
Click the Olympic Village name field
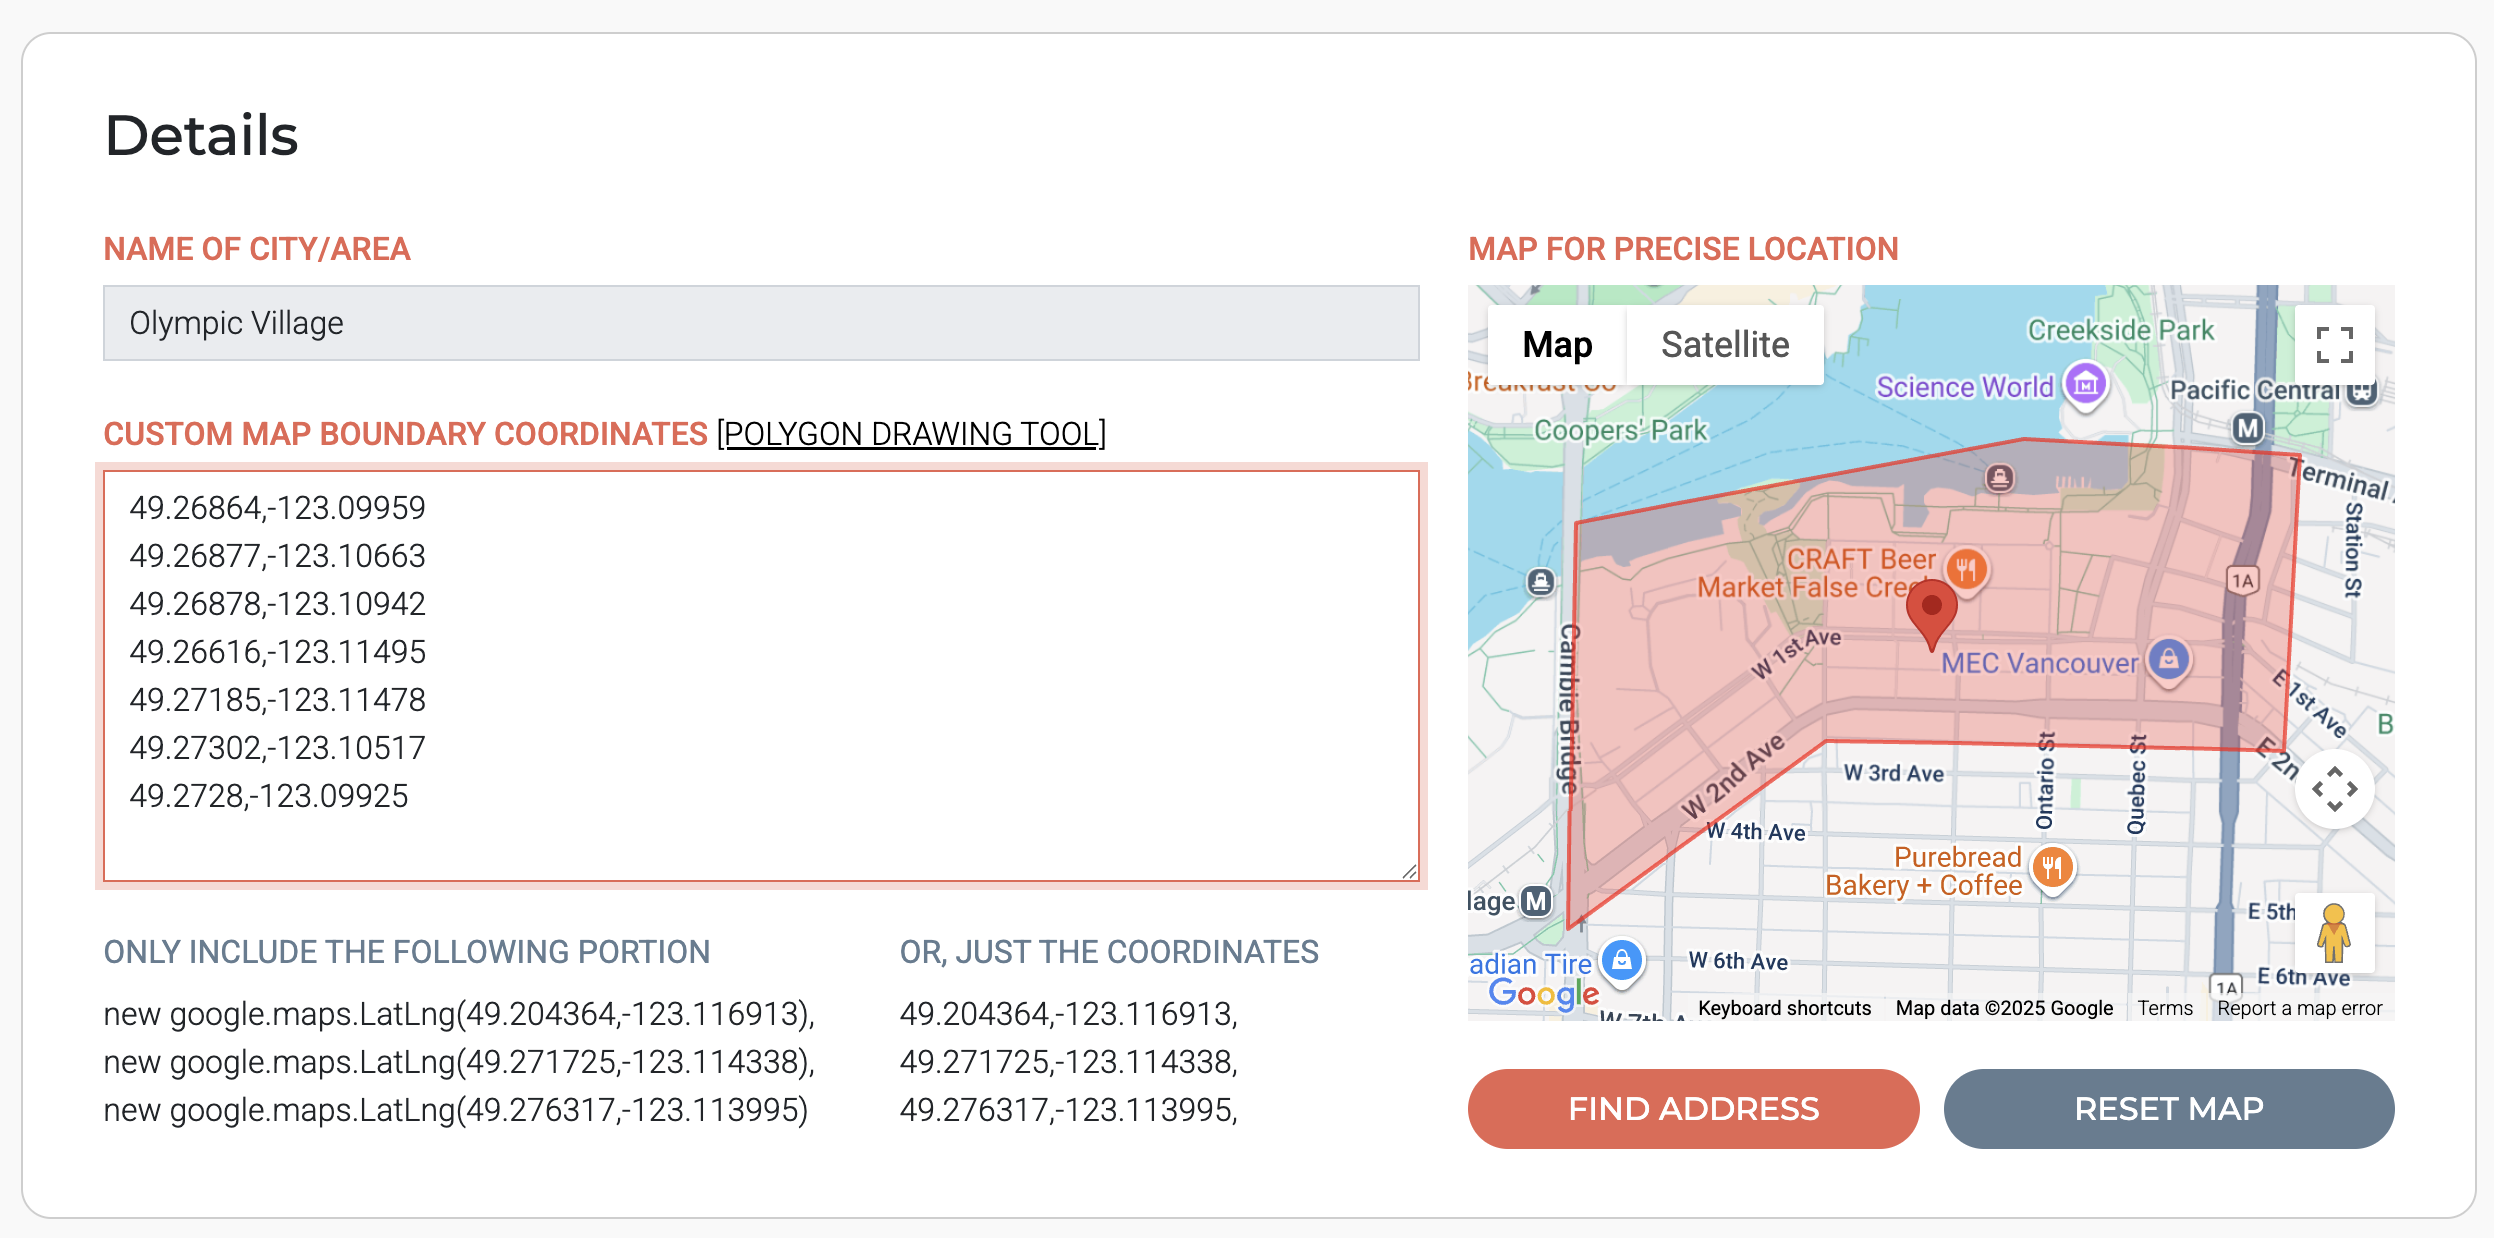tap(760, 323)
